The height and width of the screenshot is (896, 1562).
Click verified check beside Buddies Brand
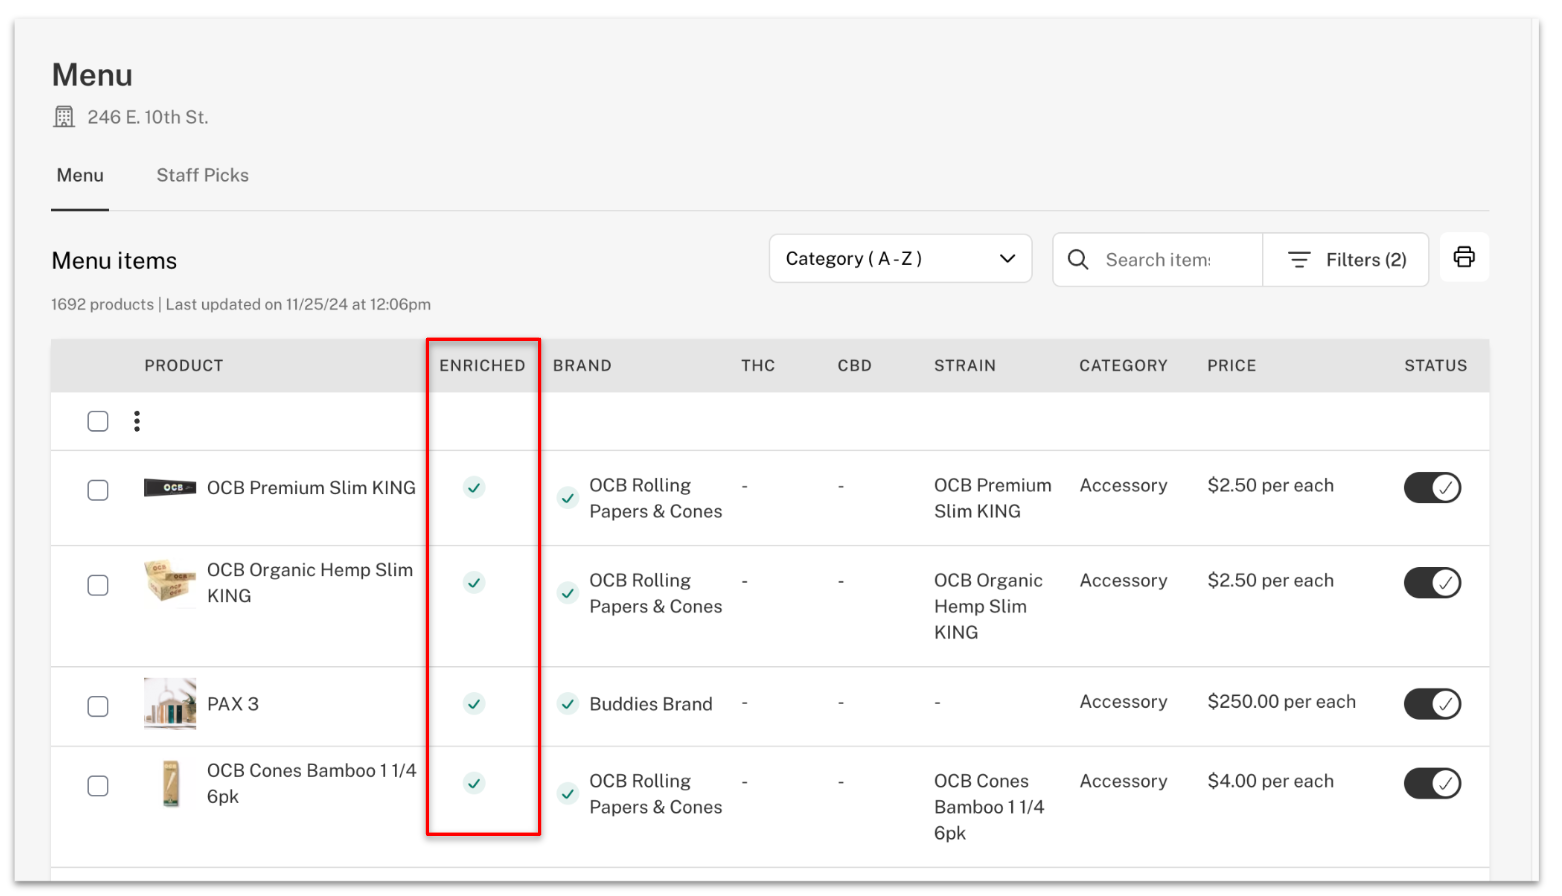coord(568,704)
